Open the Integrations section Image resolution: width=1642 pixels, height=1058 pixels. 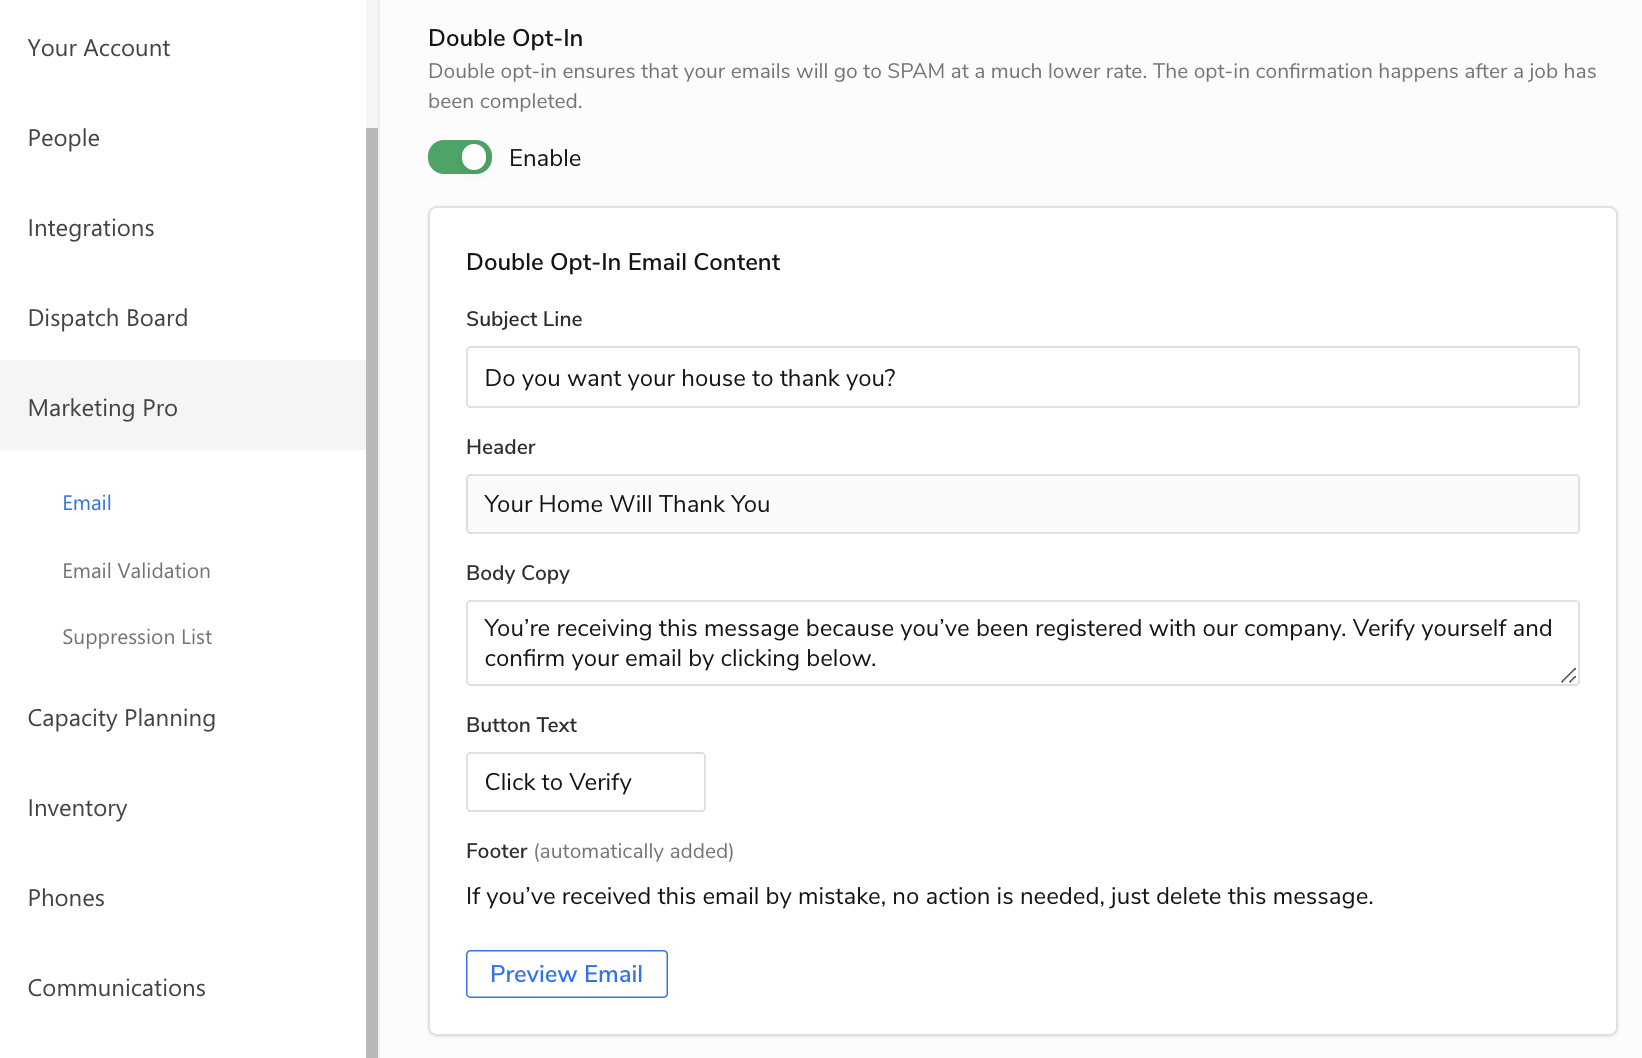point(91,228)
